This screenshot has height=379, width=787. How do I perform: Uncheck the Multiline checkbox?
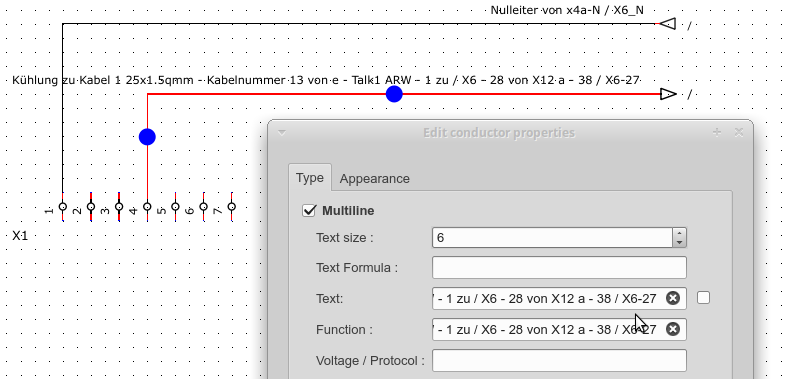pos(309,210)
